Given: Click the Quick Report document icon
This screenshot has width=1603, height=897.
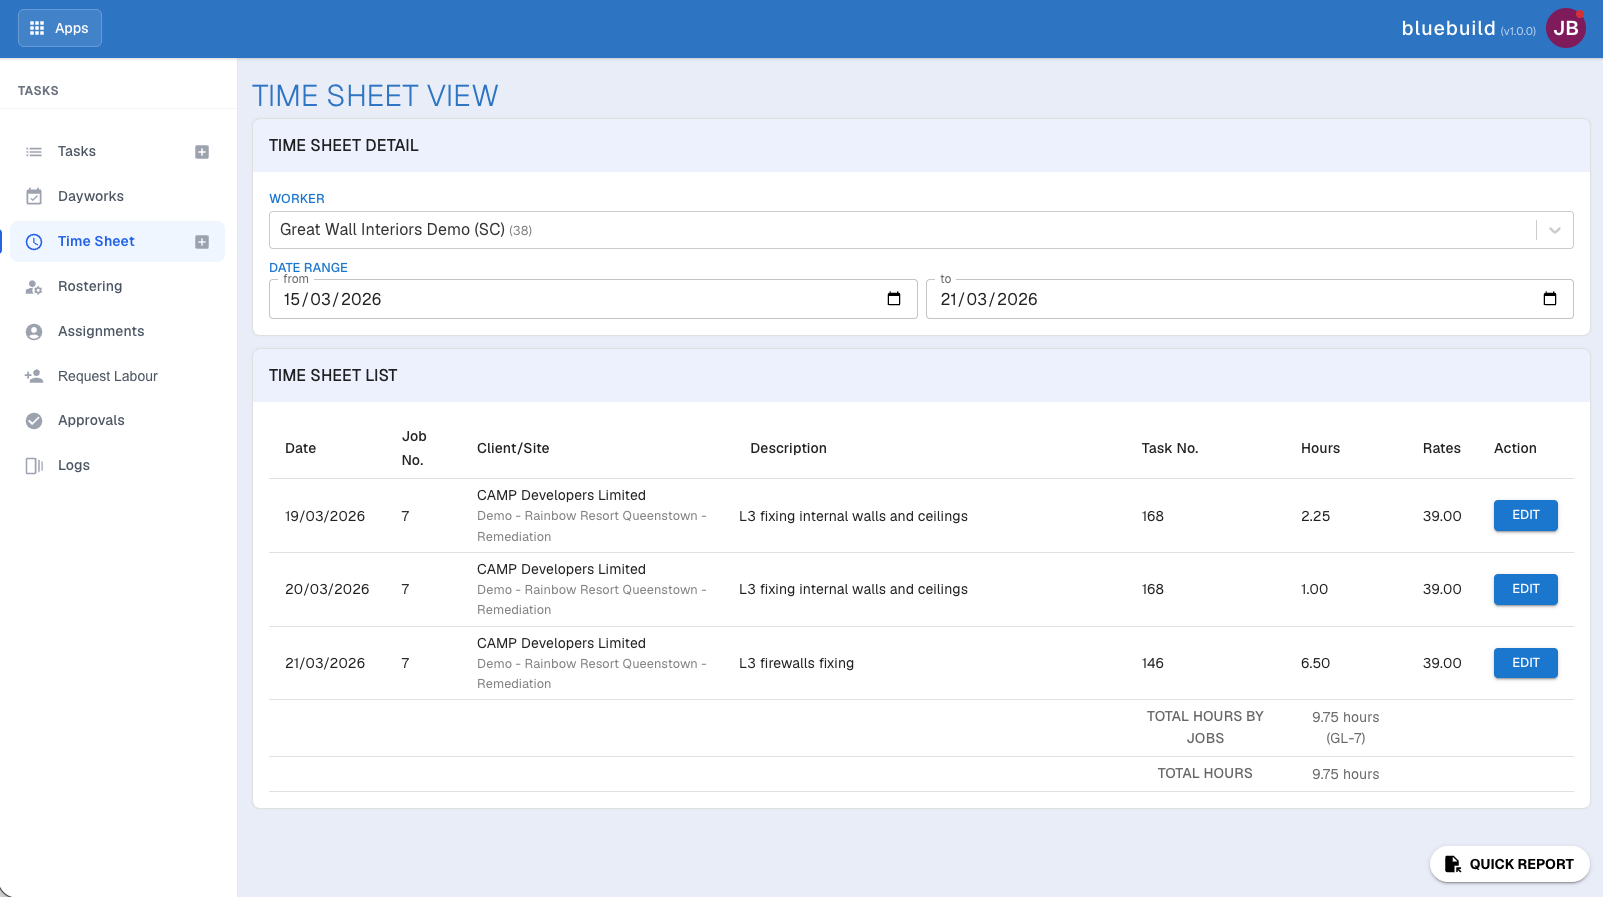Looking at the screenshot, I should coord(1452,864).
